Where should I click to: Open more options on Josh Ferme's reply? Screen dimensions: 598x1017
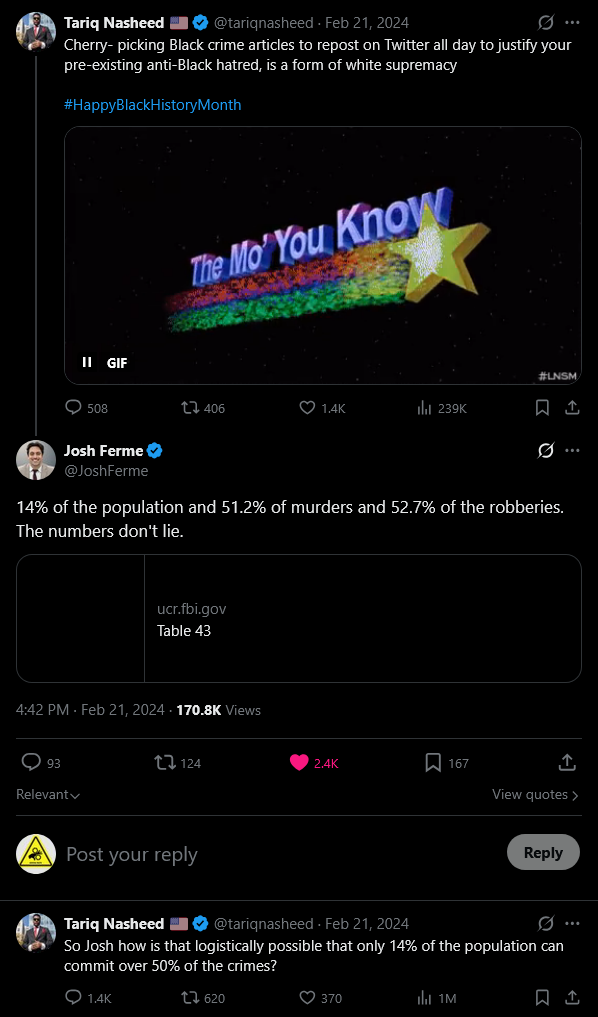(x=572, y=450)
